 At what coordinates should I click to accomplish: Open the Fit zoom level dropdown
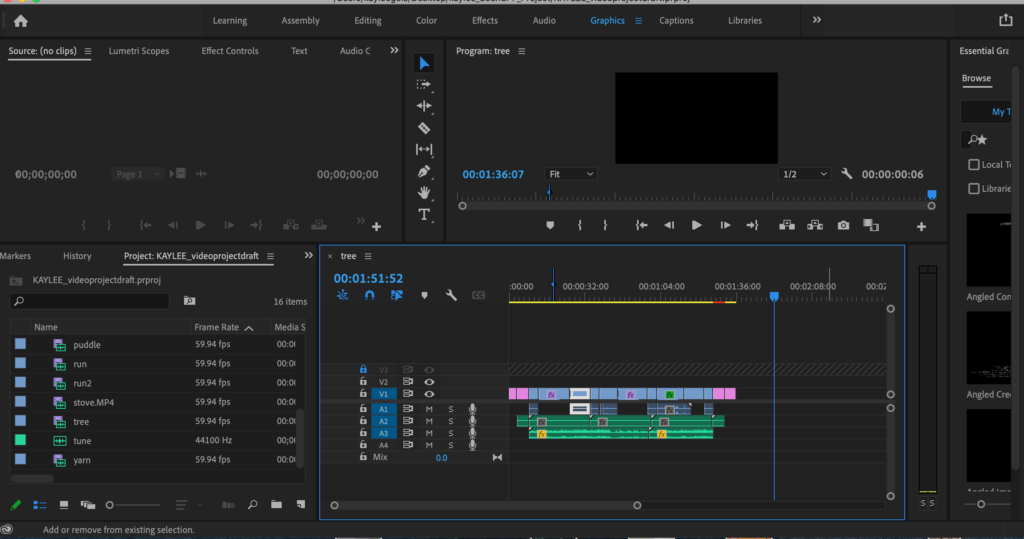[571, 174]
